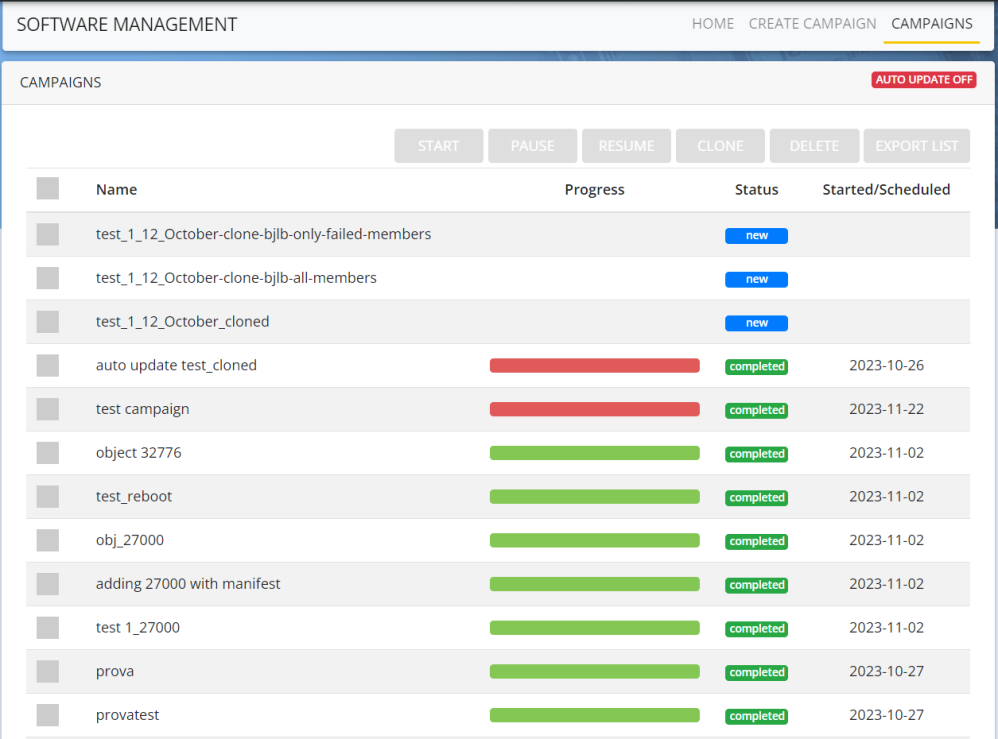
Task: Tick the checkbox next to test campaign
Action: pyautogui.click(x=48, y=409)
